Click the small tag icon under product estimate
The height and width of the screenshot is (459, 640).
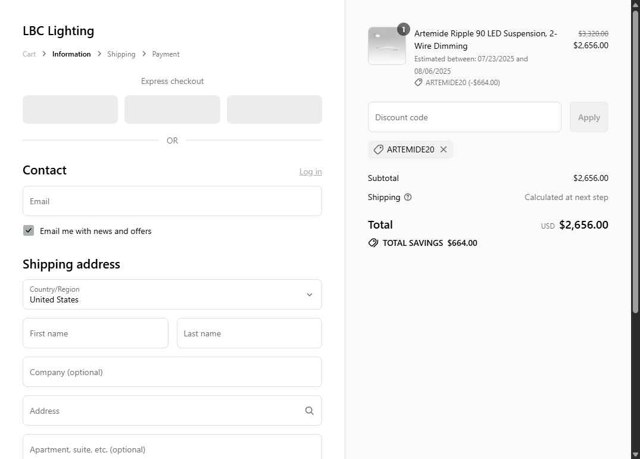418,82
